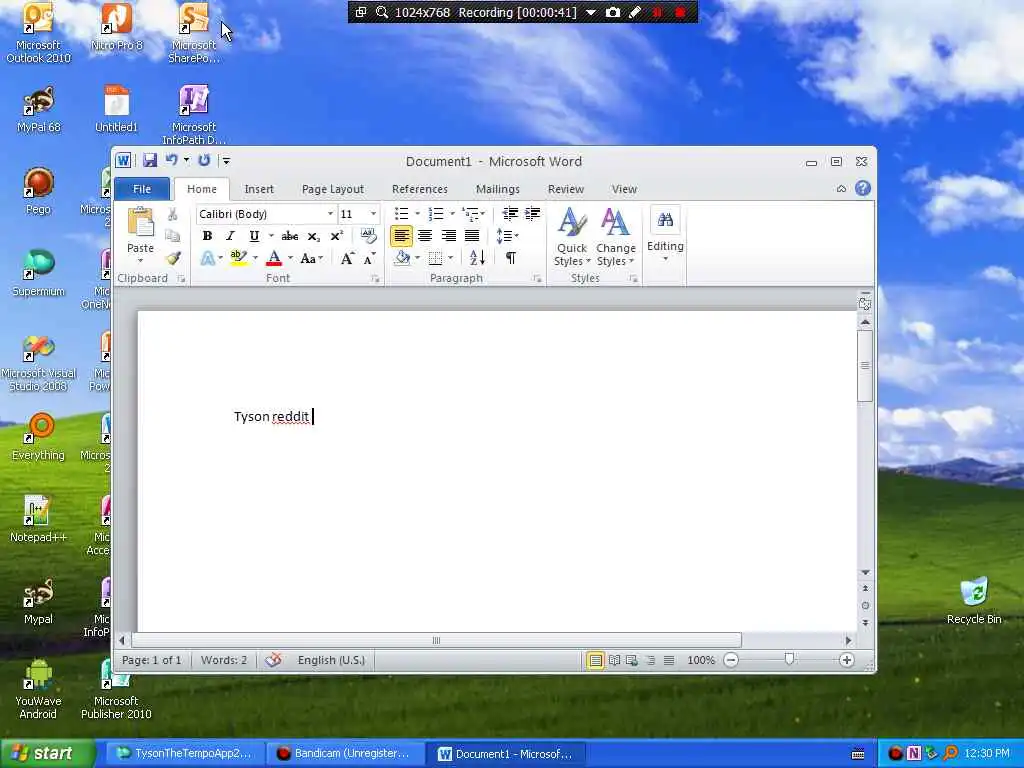Decrease paragraph indent
The height and width of the screenshot is (768, 1024).
[510, 214]
